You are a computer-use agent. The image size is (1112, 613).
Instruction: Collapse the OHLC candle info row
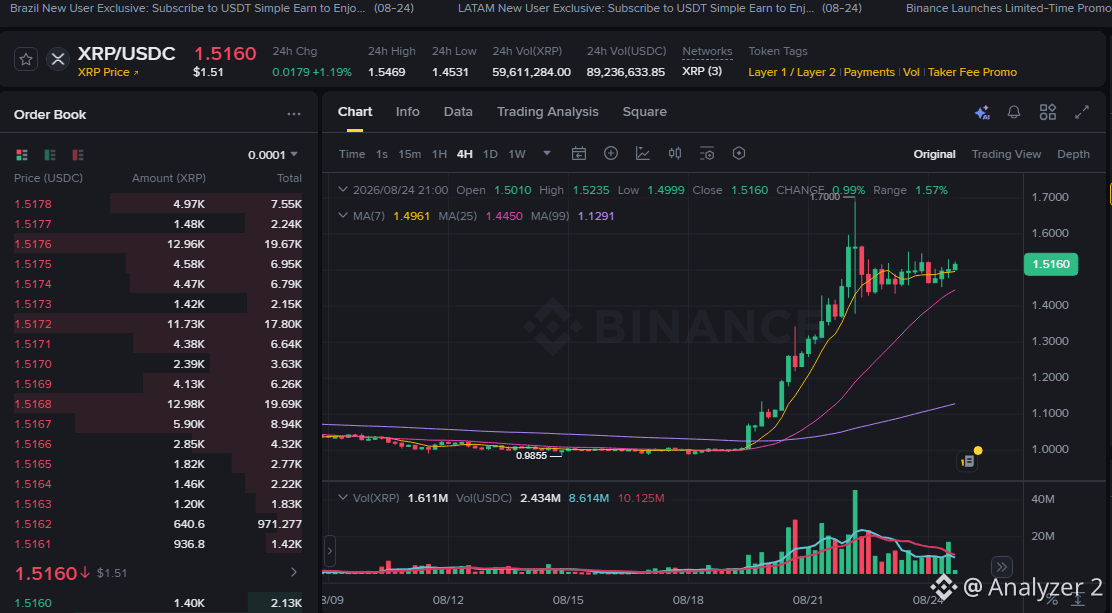pos(343,189)
